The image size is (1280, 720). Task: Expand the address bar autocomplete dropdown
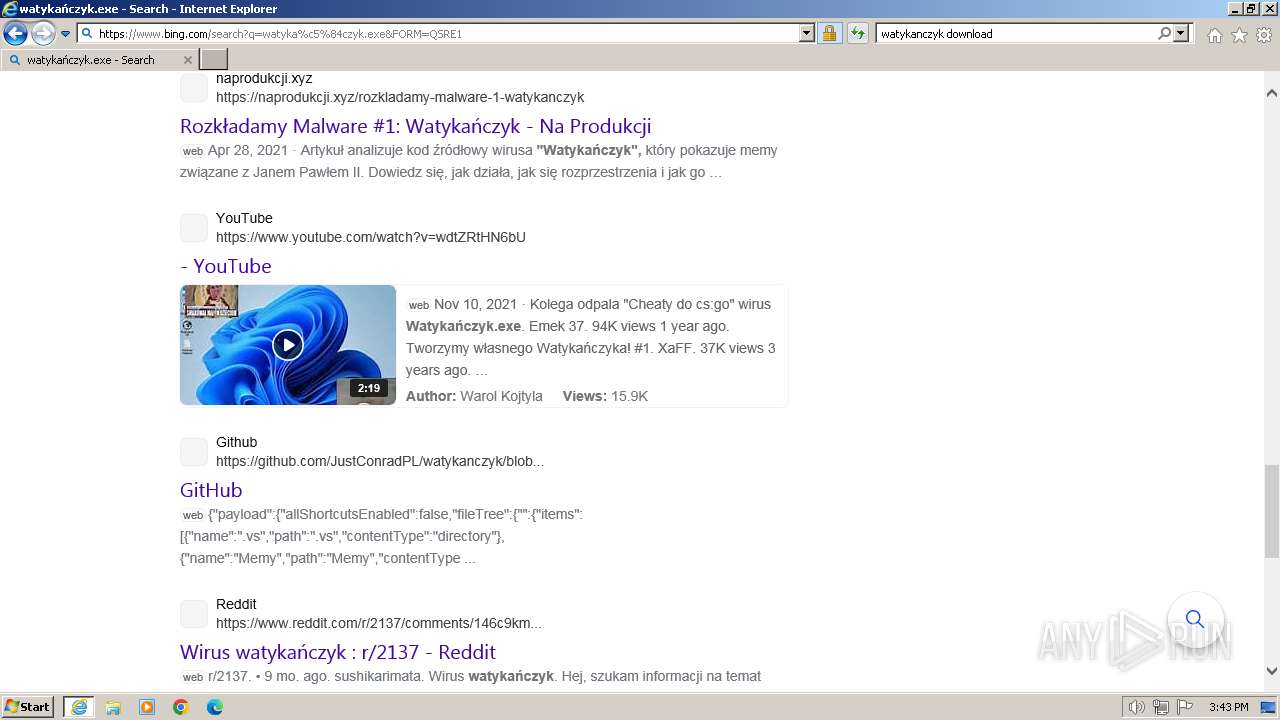click(x=807, y=33)
